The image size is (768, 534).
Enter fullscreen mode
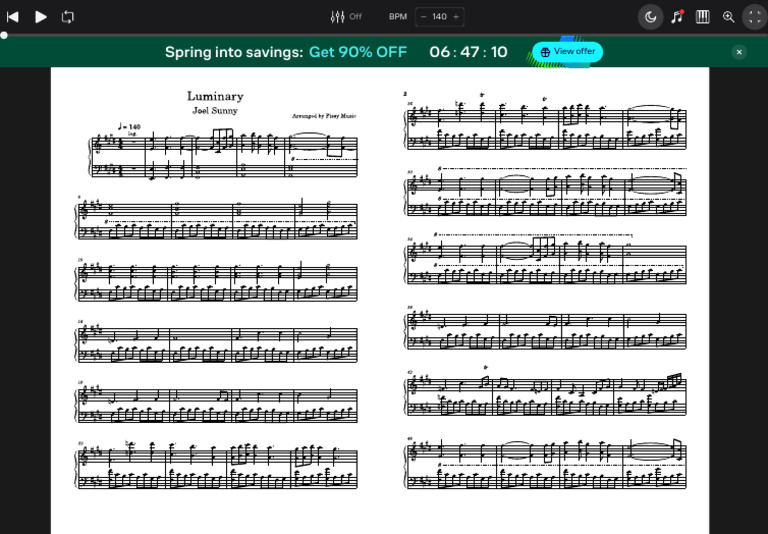(755, 17)
